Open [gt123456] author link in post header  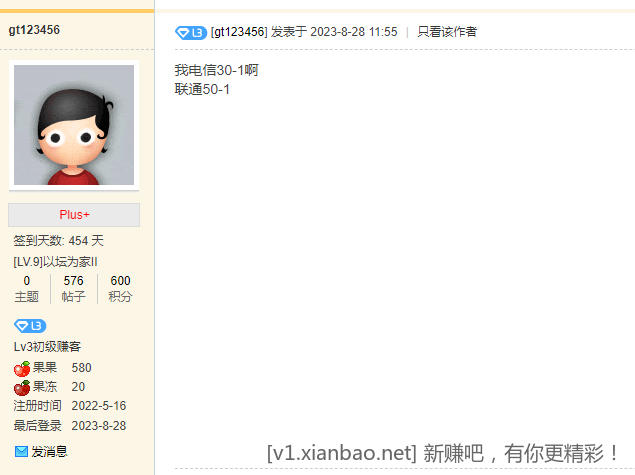coord(239,32)
